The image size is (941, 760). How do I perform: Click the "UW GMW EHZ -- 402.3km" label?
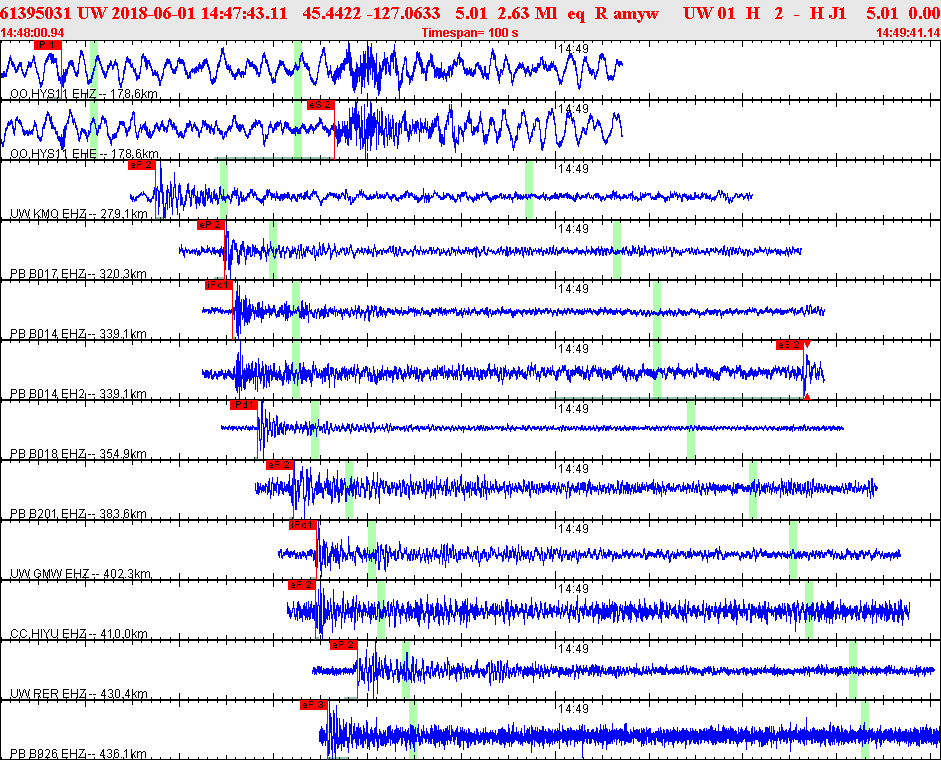tap(80, 575)
